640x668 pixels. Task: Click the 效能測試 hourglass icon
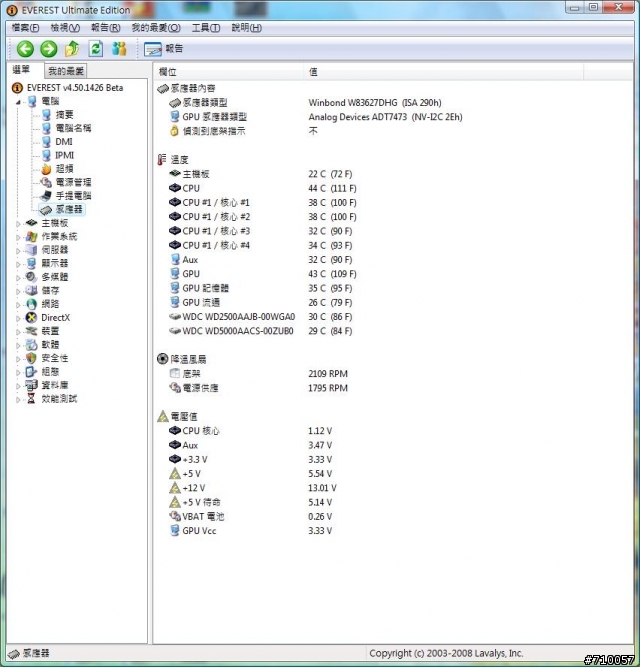pyautogui.click(x=32, y=399)
